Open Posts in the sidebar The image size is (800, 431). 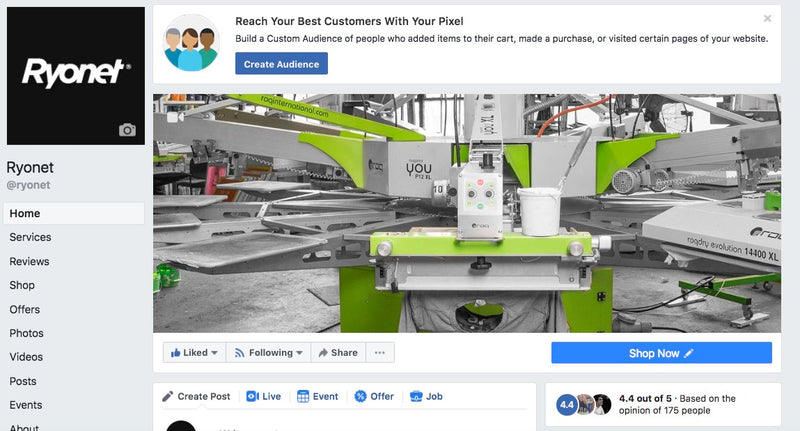click(23, 381)
